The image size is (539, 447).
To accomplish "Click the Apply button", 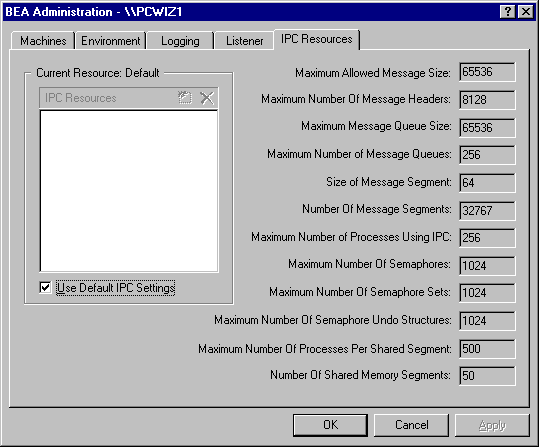I will tap(492, 425).
